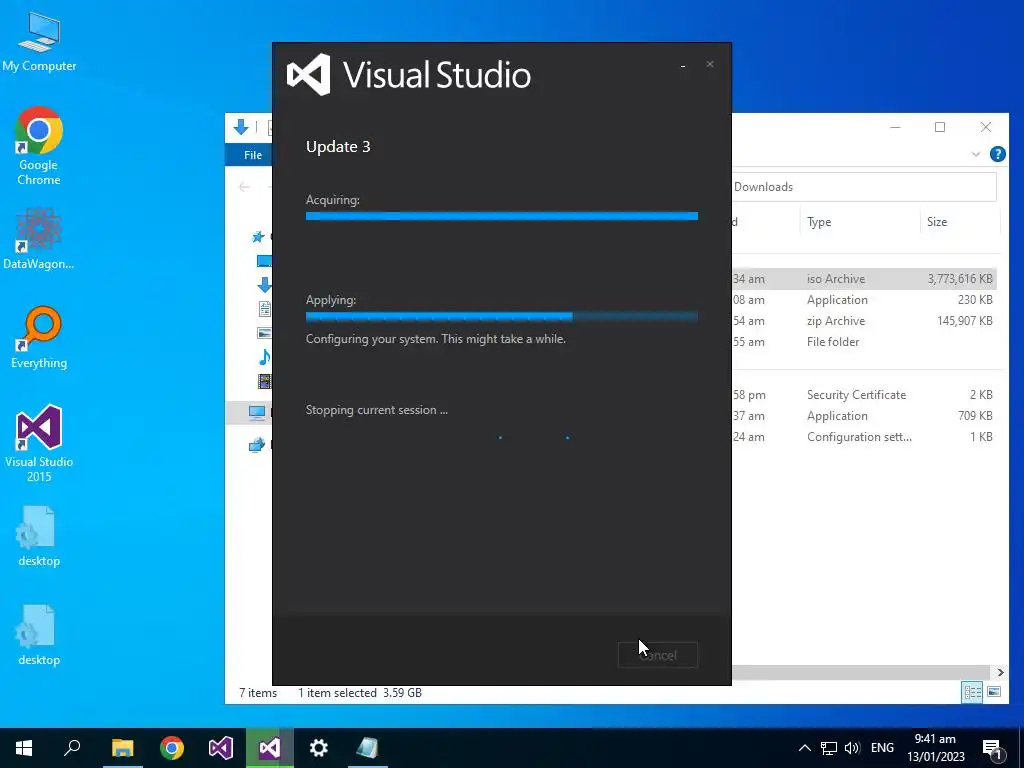Click the ENG language indicator
Screen dimensions: 1024x768
point(882,748)
